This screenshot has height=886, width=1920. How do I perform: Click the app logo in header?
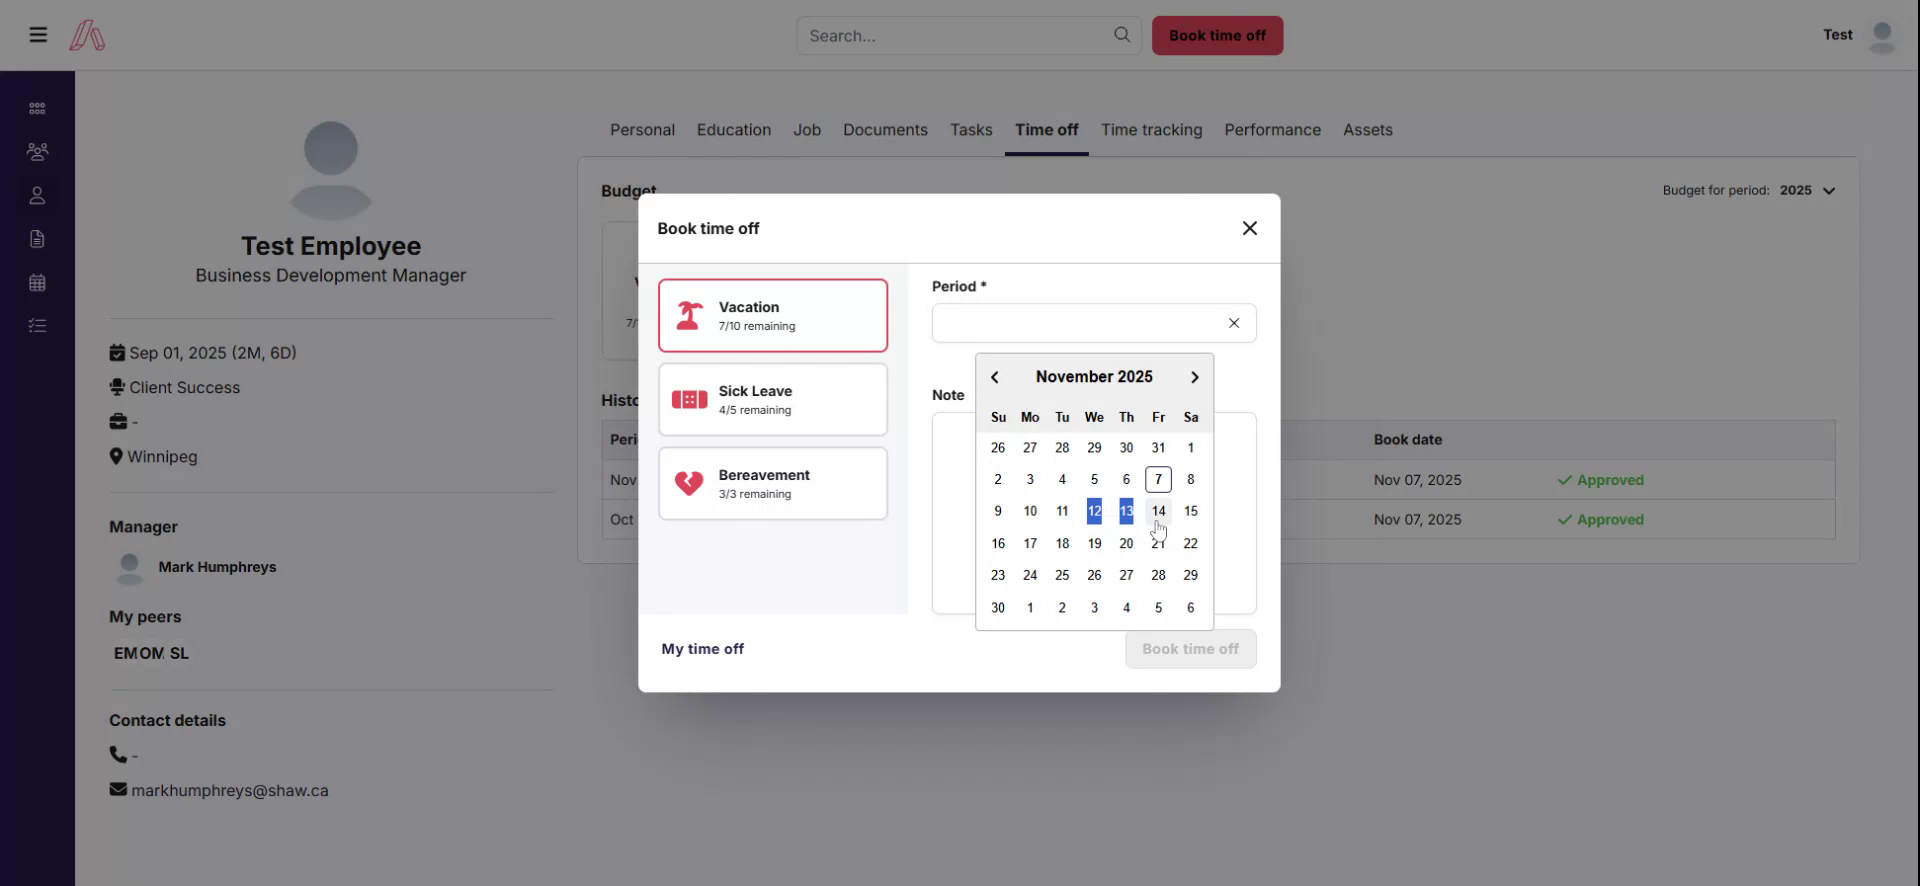[87, 36]
